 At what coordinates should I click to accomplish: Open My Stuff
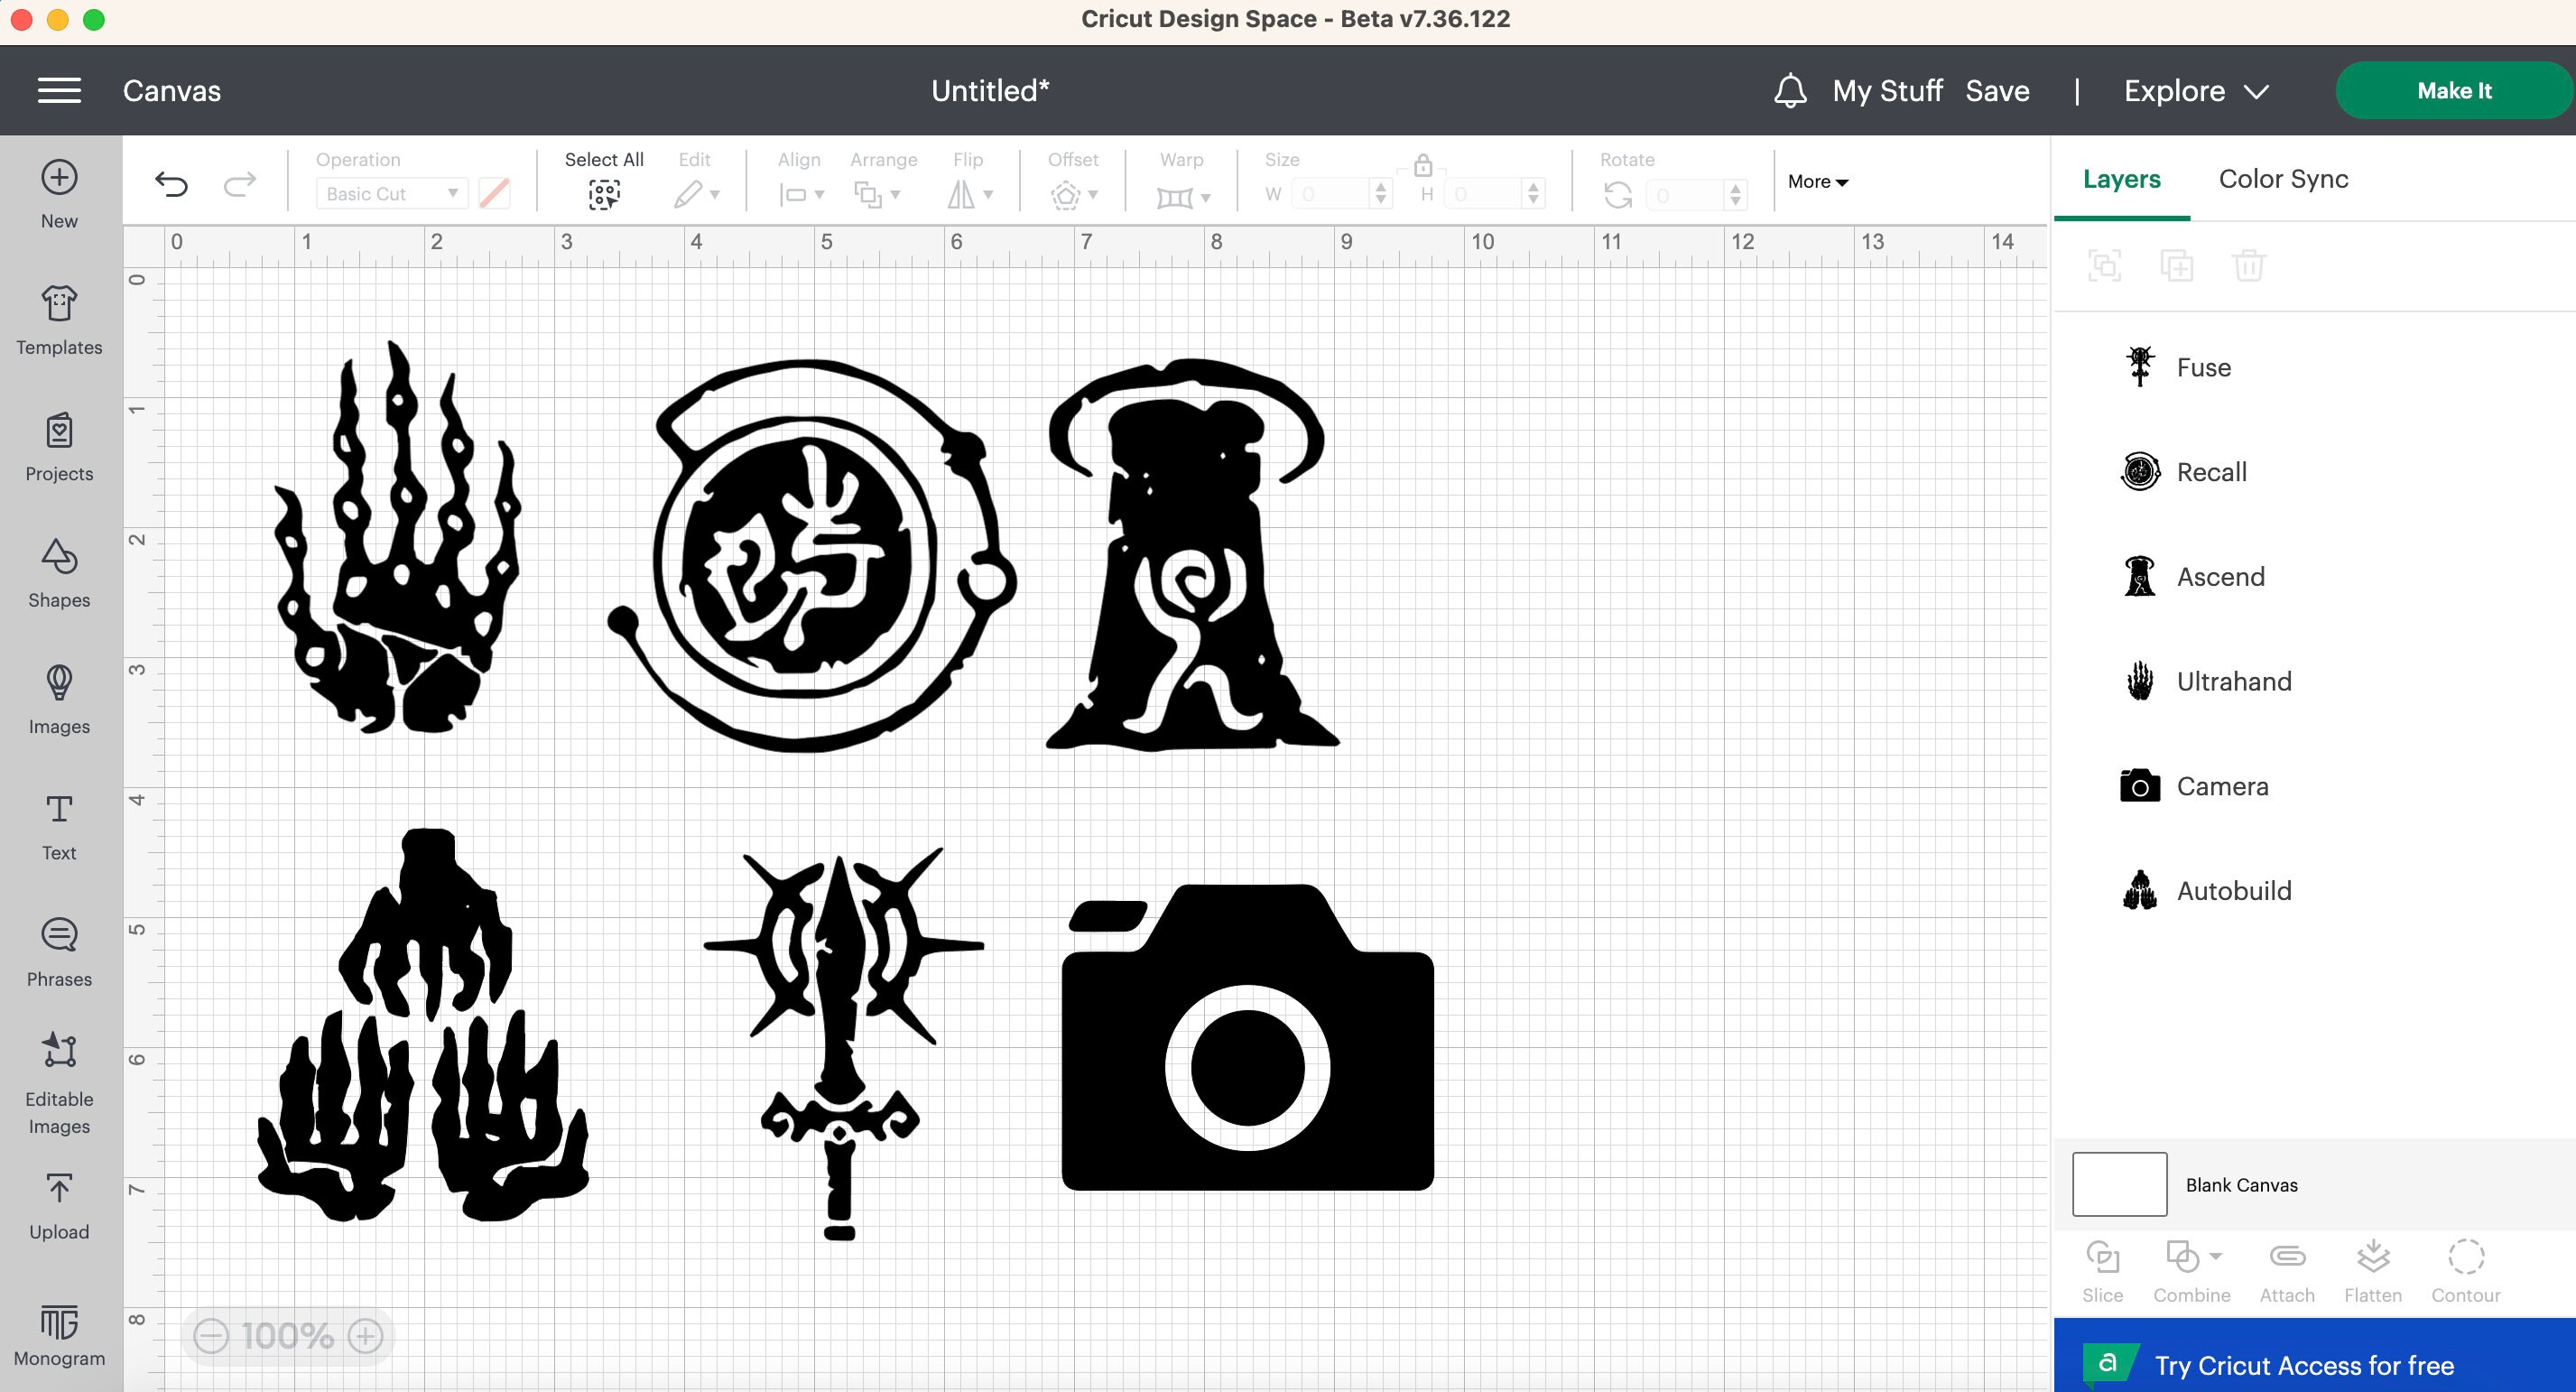(1887, 91)
